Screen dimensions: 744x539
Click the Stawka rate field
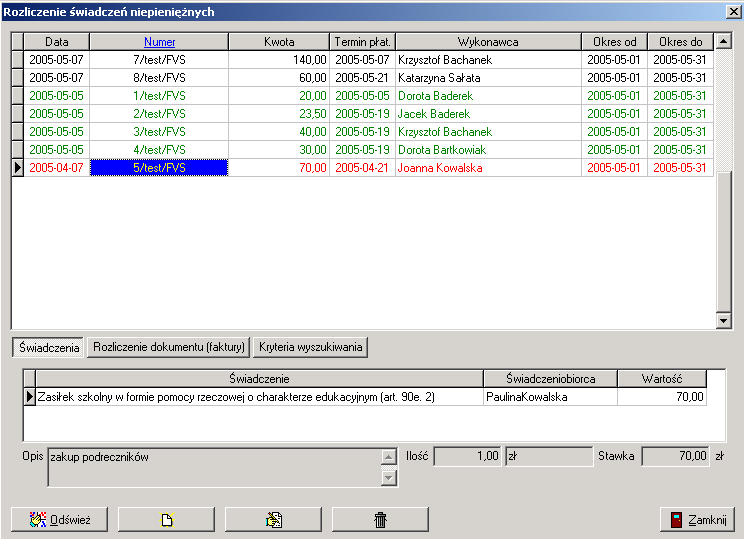pos(676,456)
